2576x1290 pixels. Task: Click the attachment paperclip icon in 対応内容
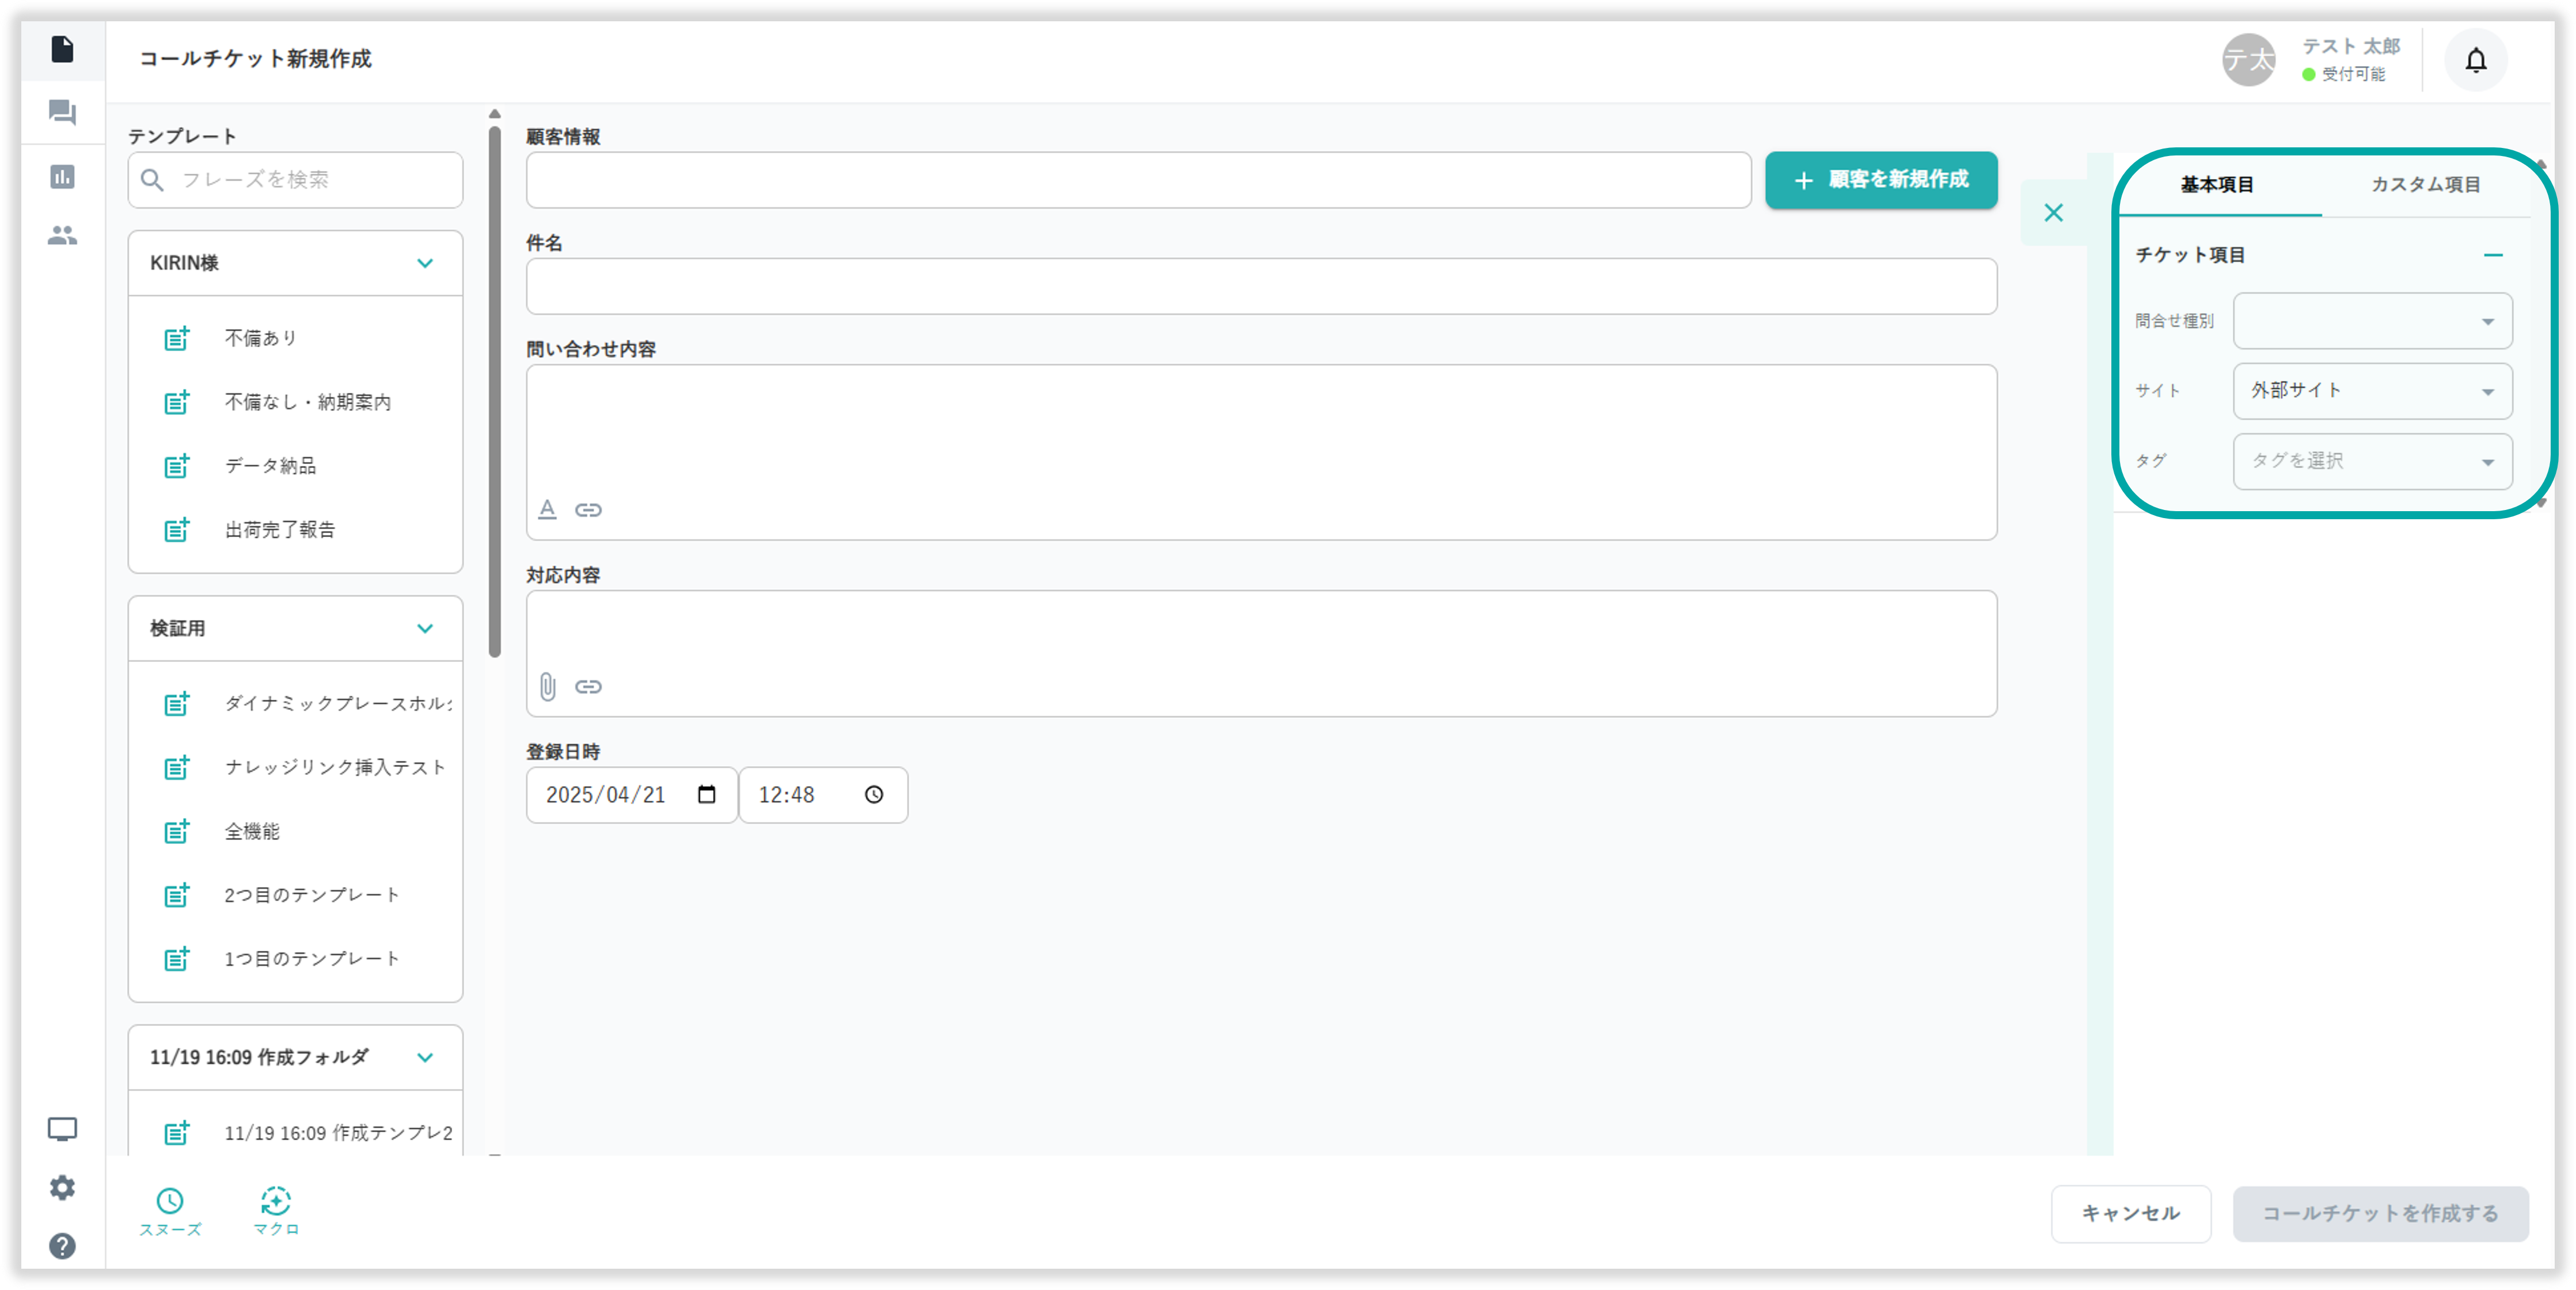pyautogui.click(x=547, y=686)
